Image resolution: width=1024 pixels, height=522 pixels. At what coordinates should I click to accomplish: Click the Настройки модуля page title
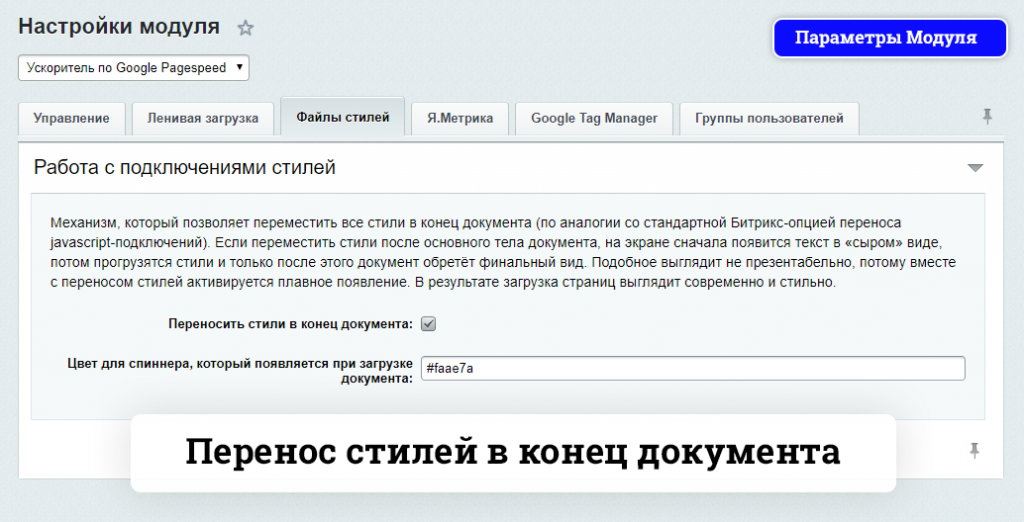[119, 27]
